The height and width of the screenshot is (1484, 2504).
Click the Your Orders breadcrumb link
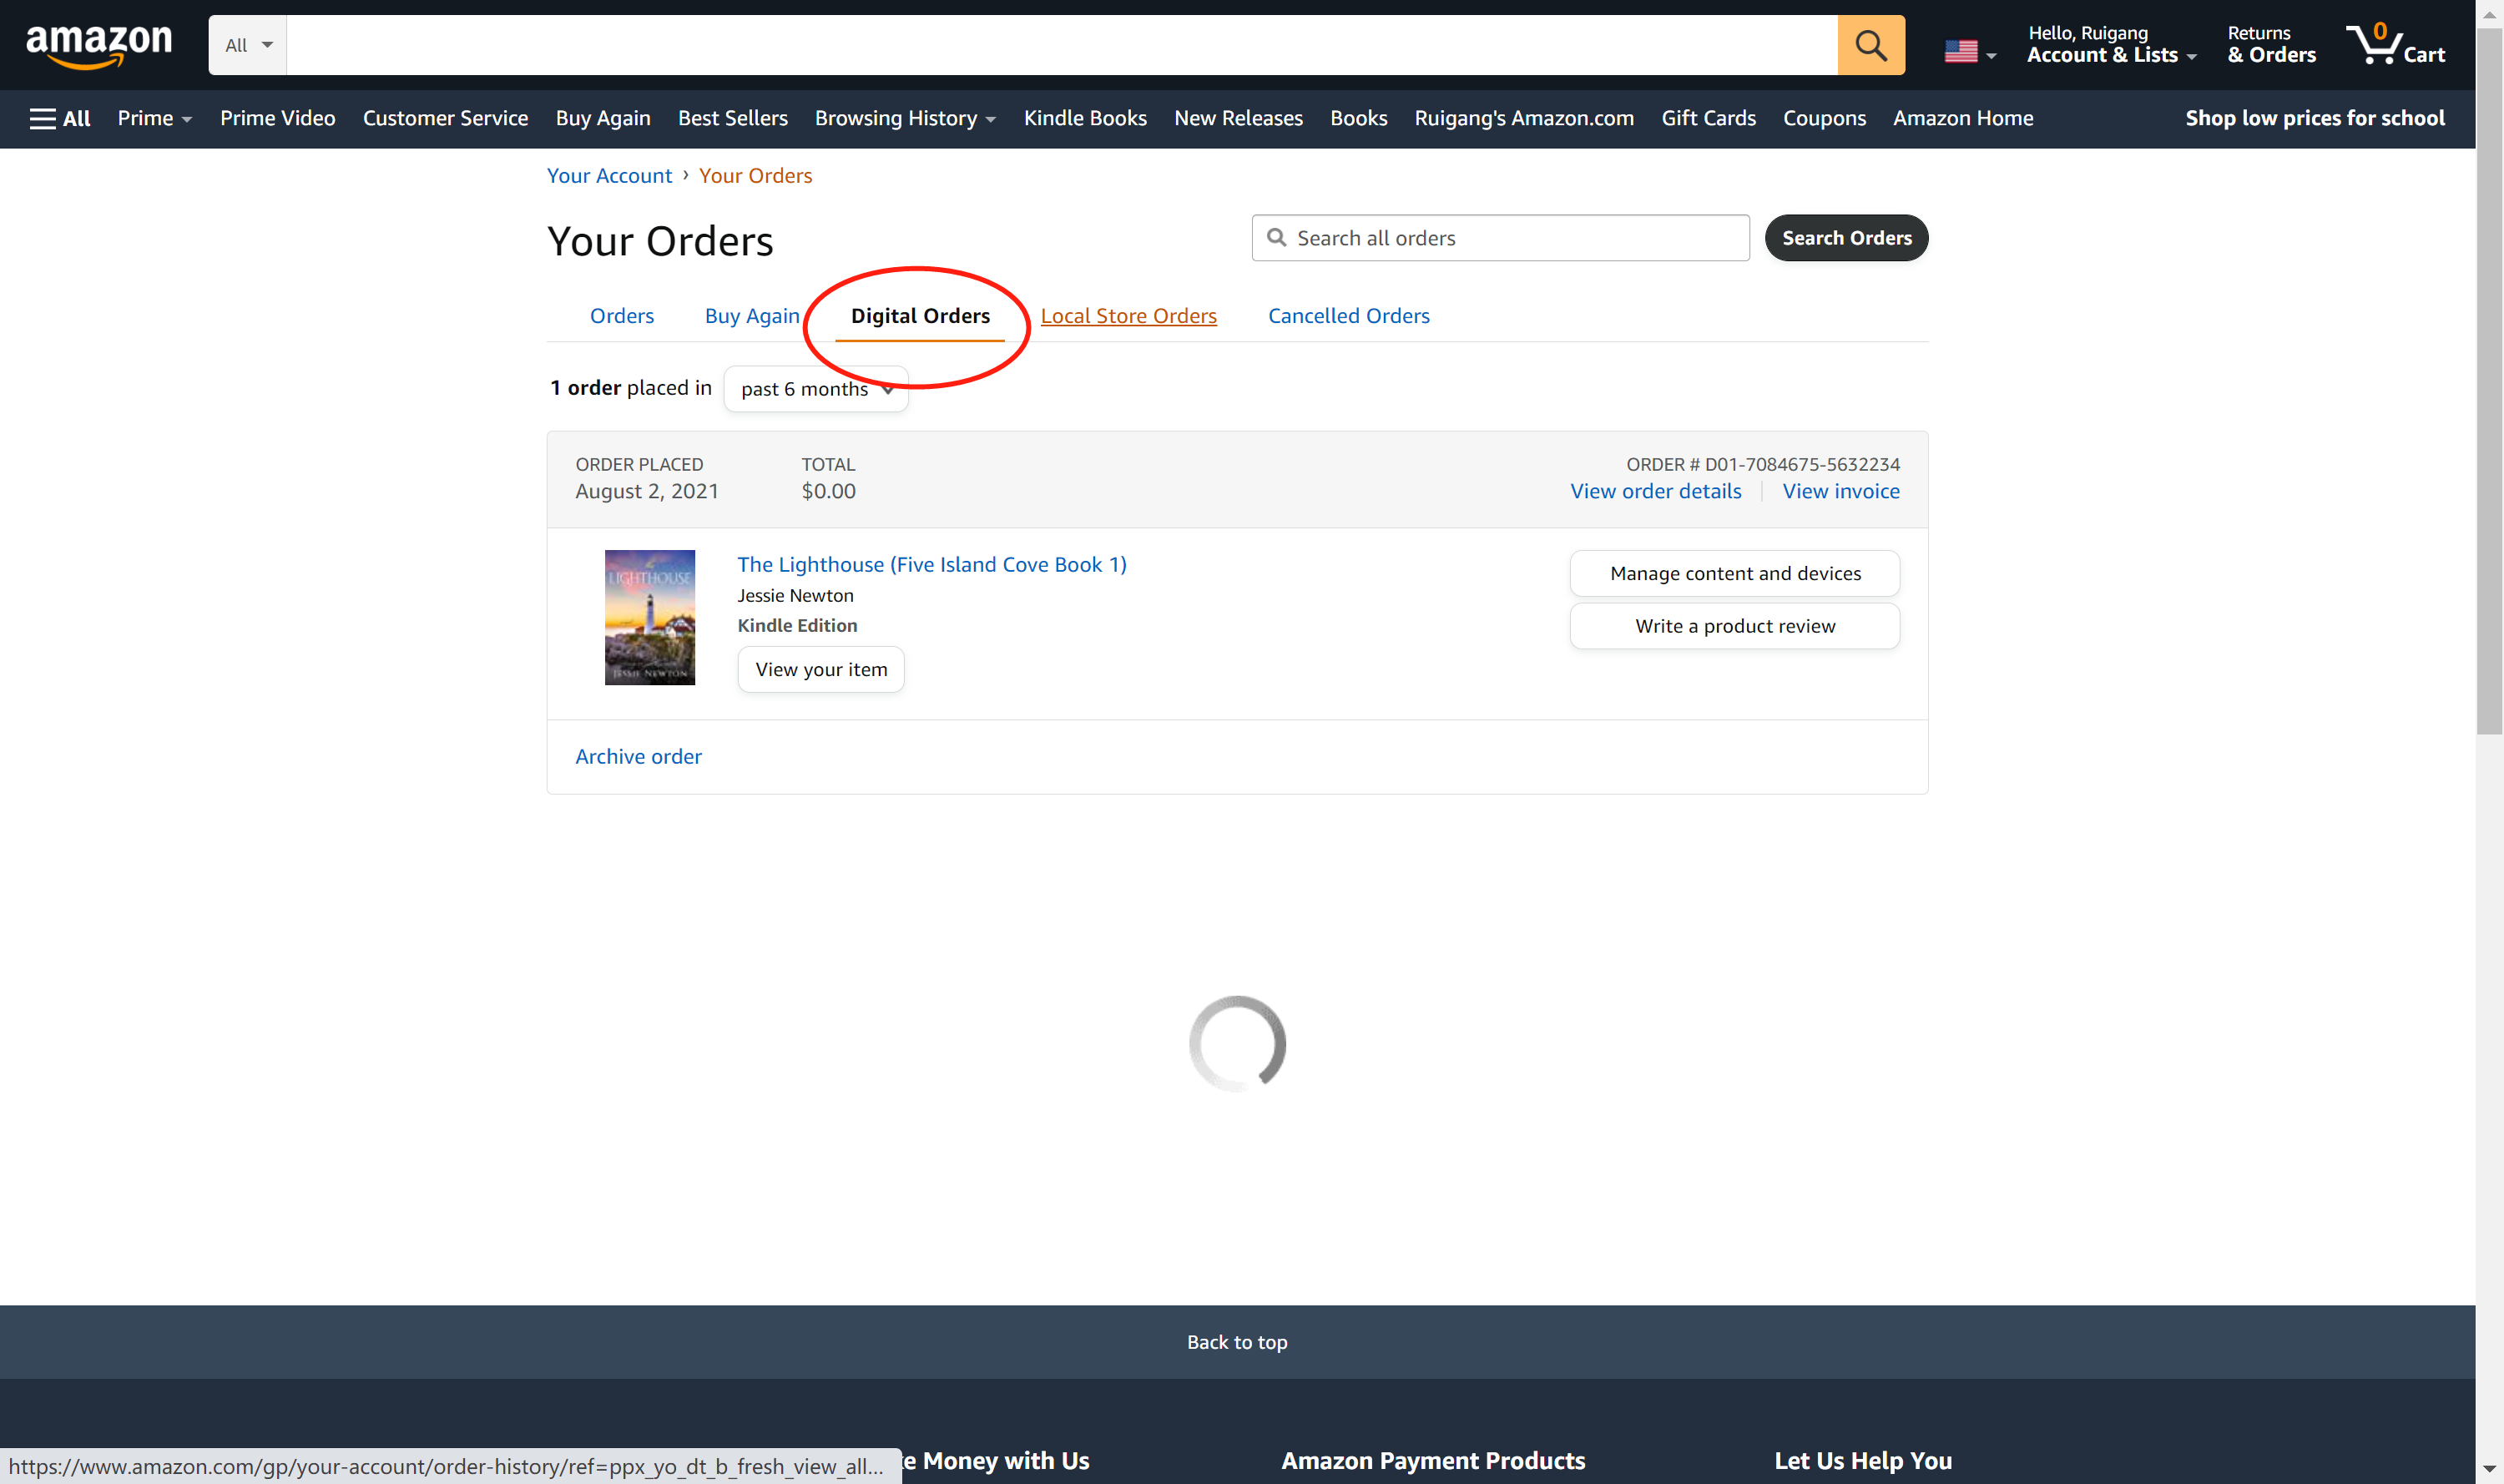(x=755, y=176)
